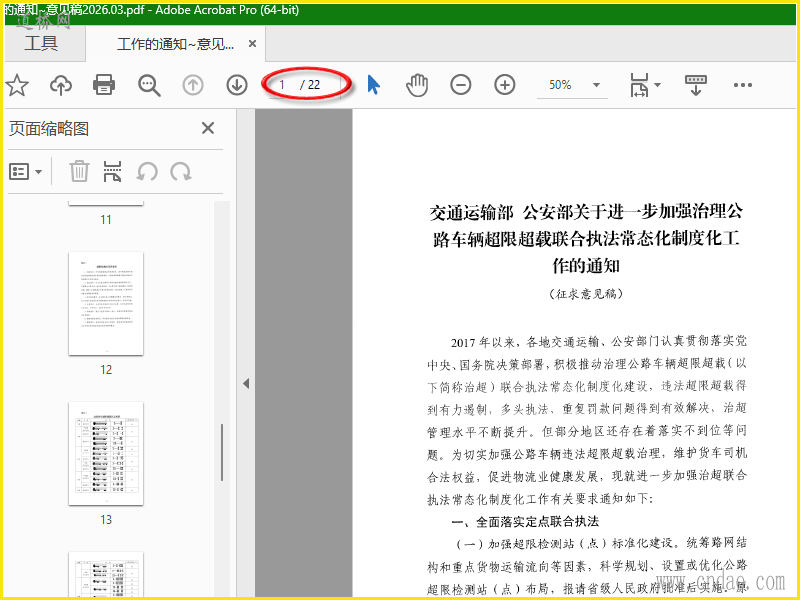Open the page fit options dropdown arrow
This screenshot has height=600, width=800.
click(658, 85)
